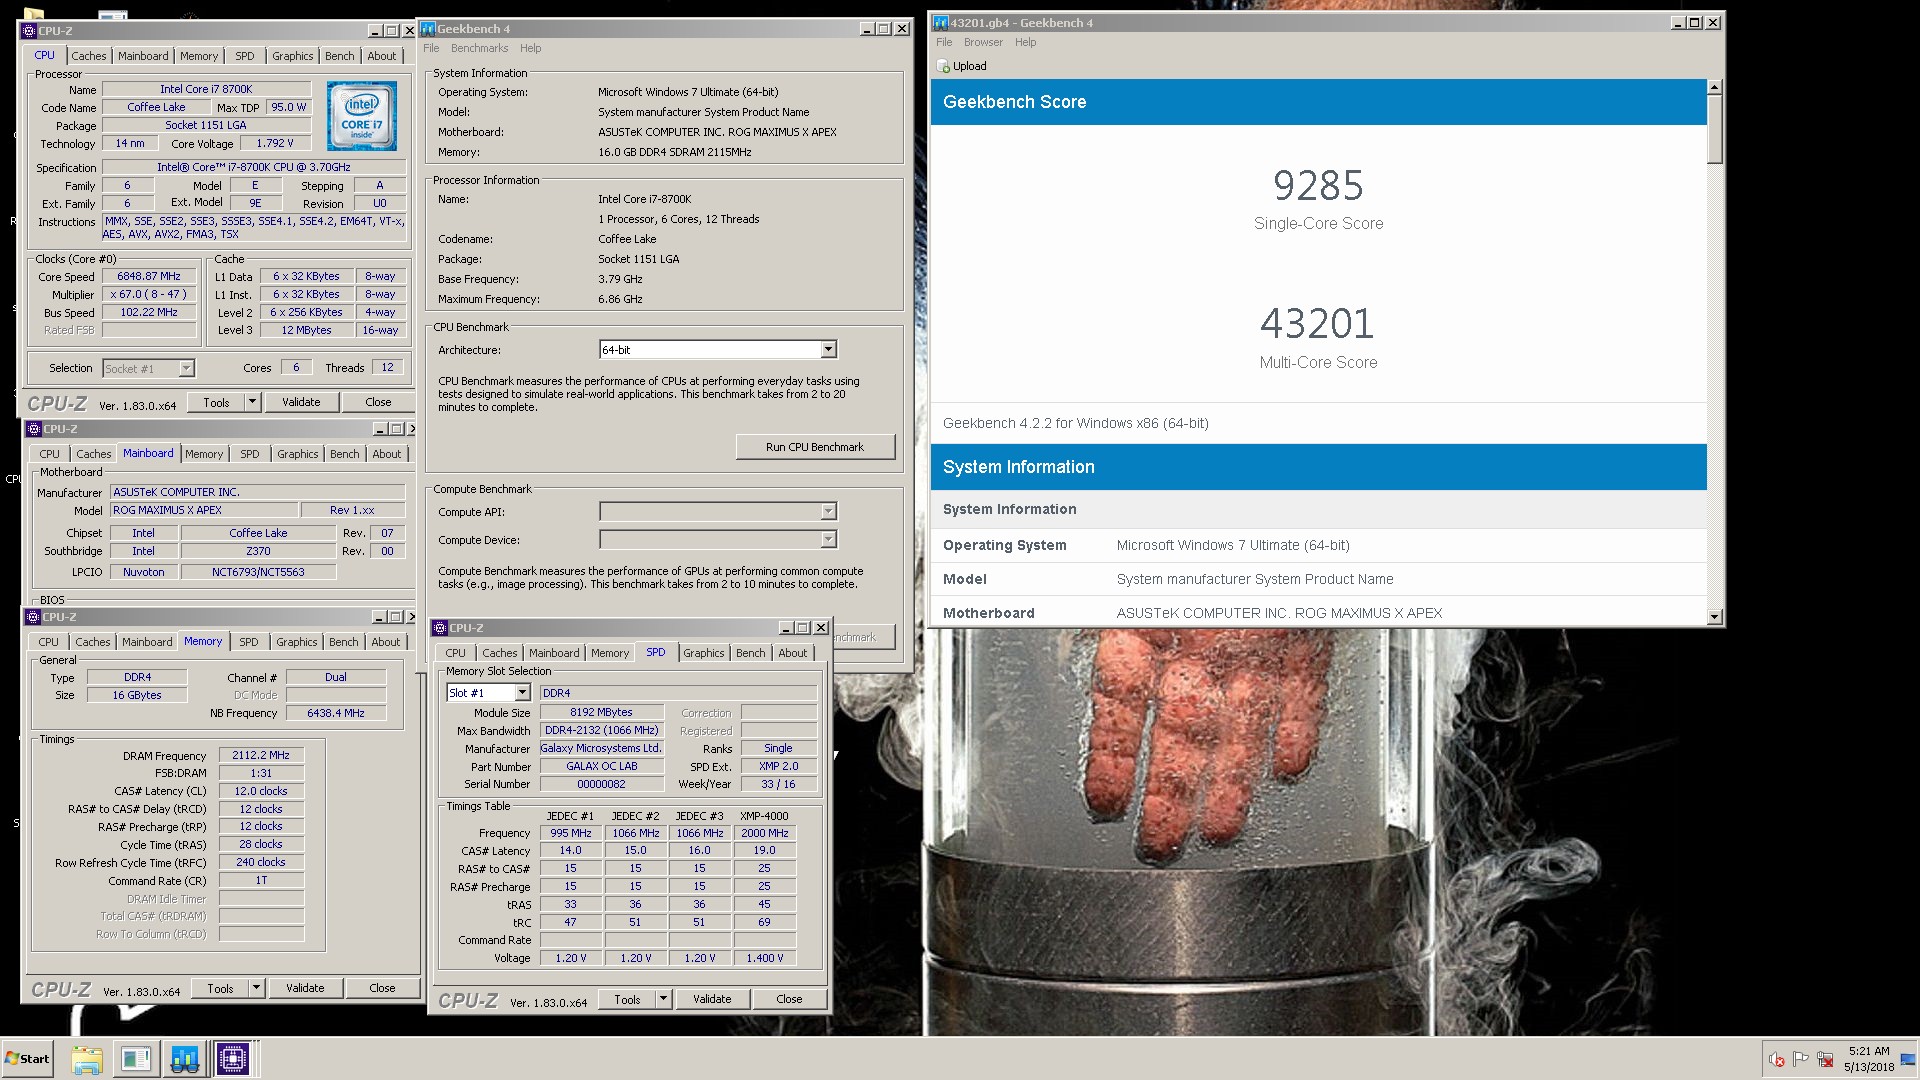Screen dimensions: 1920x1080
Task: Click the purple CPU-Z taskbar icon
Action: coord(233,1059)
